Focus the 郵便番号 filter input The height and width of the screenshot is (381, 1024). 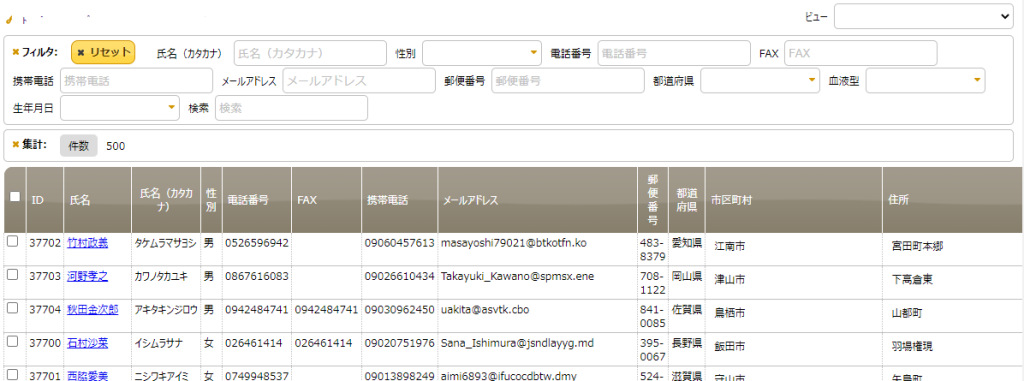[568, 81]
